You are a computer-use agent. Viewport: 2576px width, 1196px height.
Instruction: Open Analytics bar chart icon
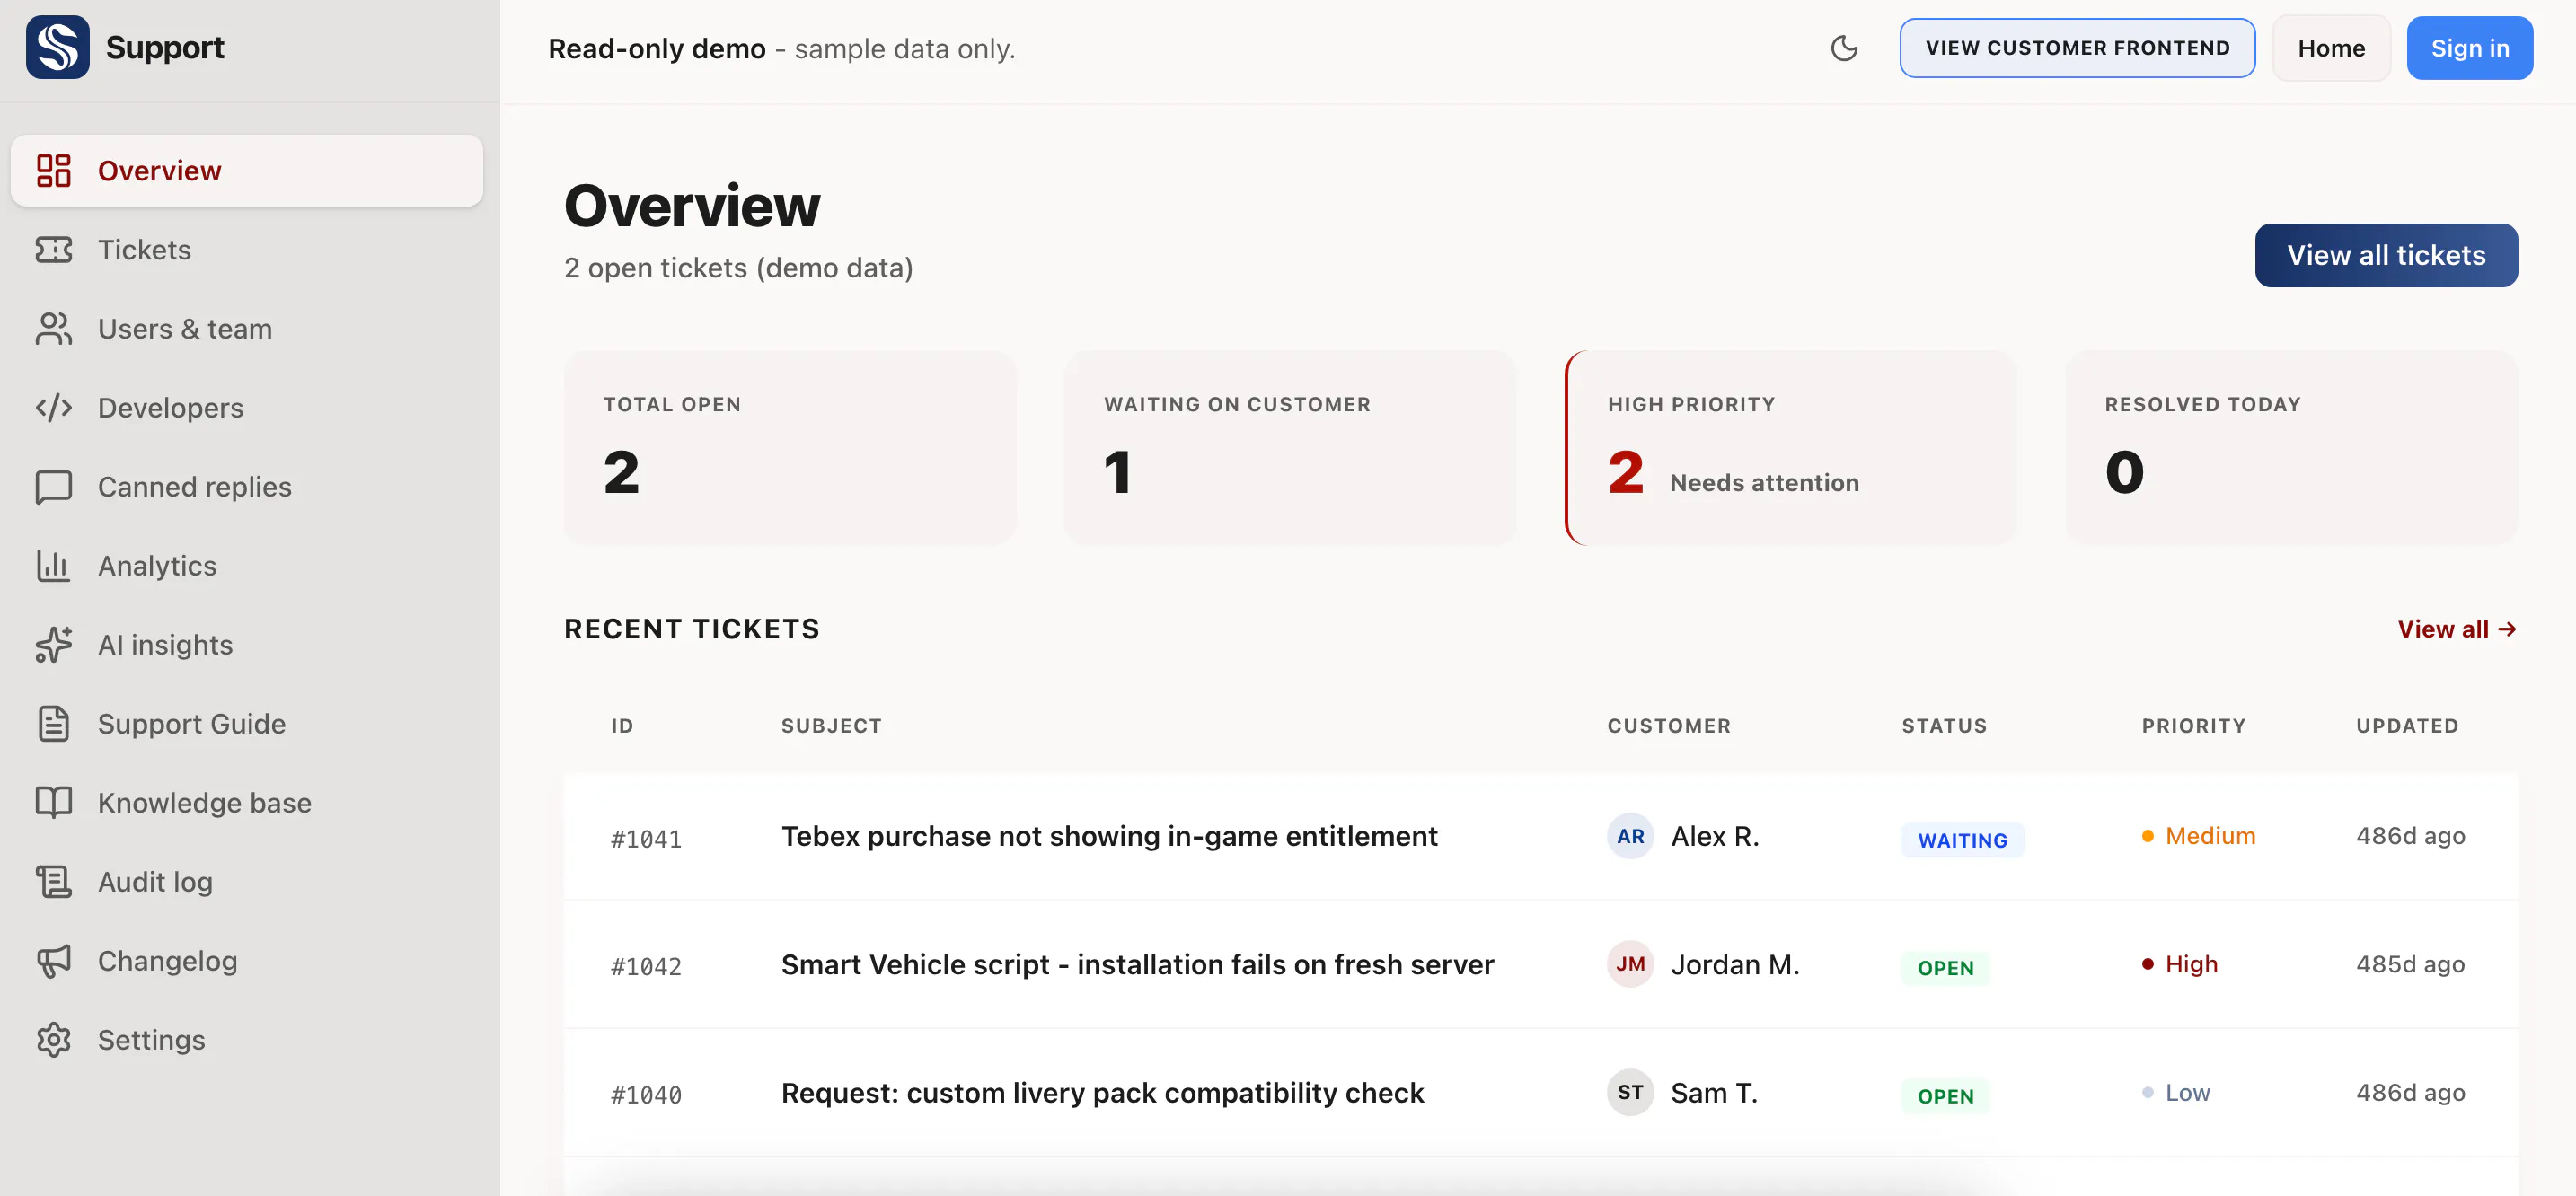[54, 565]
